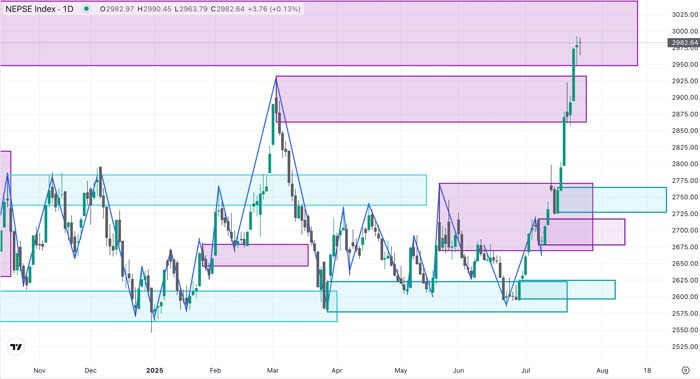Viewport: 700px width, 379px height.
Task: Select the small purple rectangle below February
Action: coord(255,255)
